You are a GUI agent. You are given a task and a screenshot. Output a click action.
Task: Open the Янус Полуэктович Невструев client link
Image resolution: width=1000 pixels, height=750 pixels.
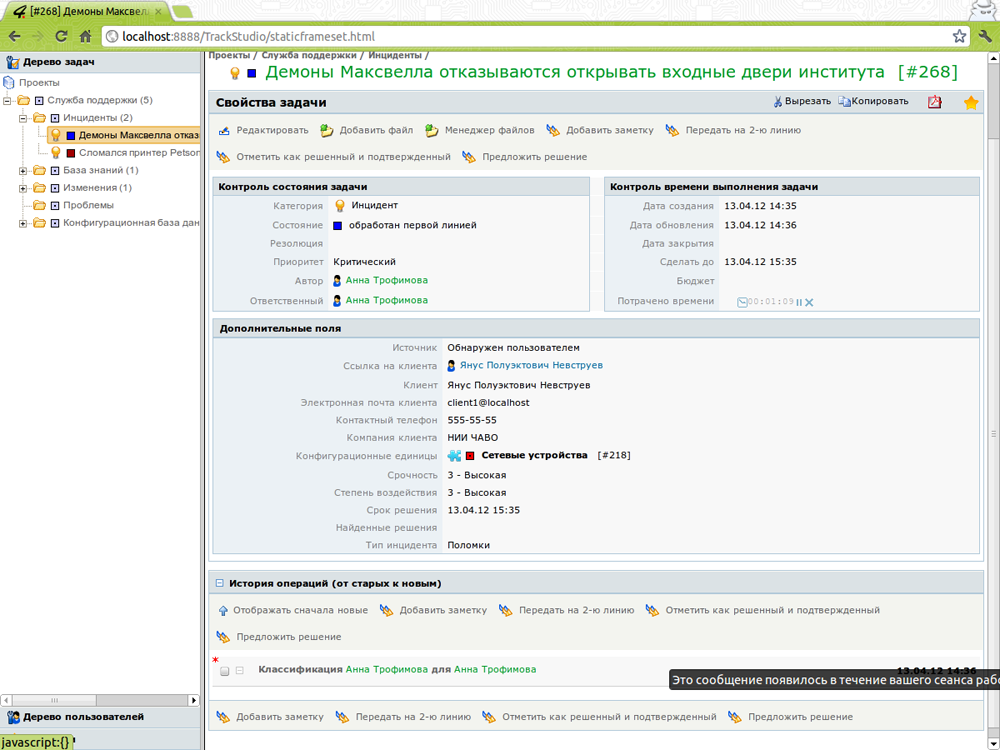[531, 366]
